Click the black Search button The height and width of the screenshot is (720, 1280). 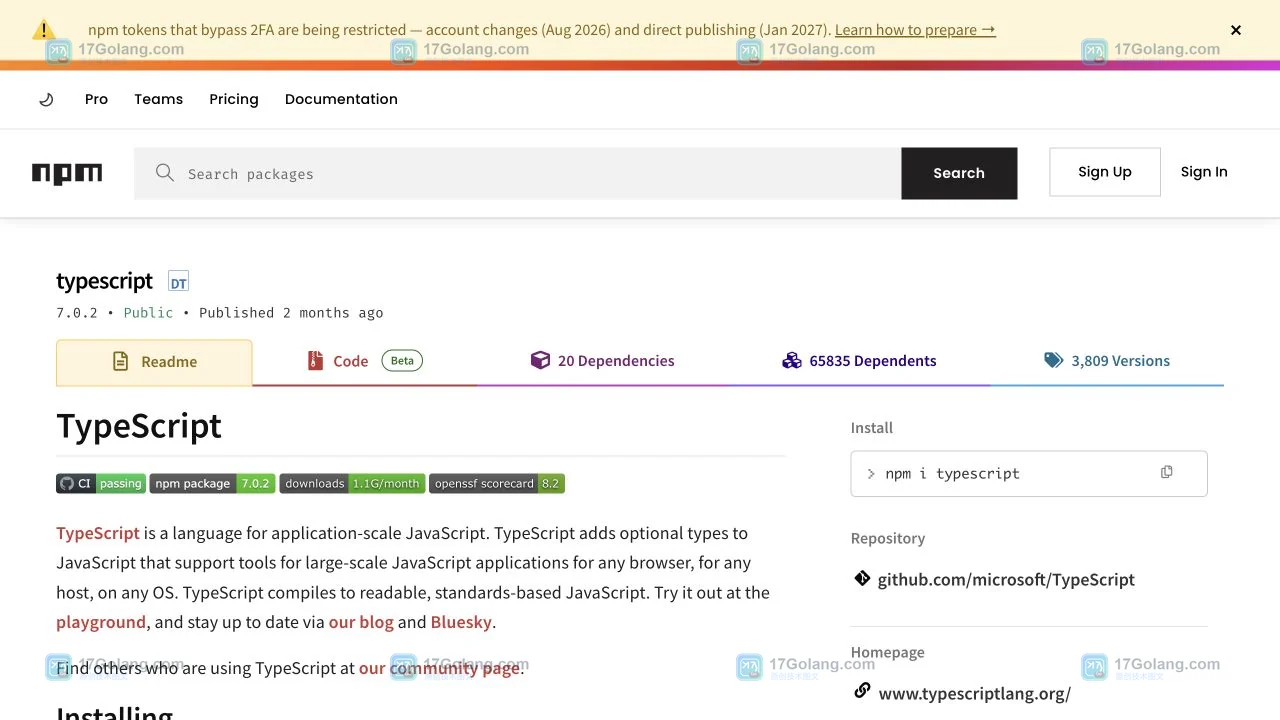pos(959,173)
